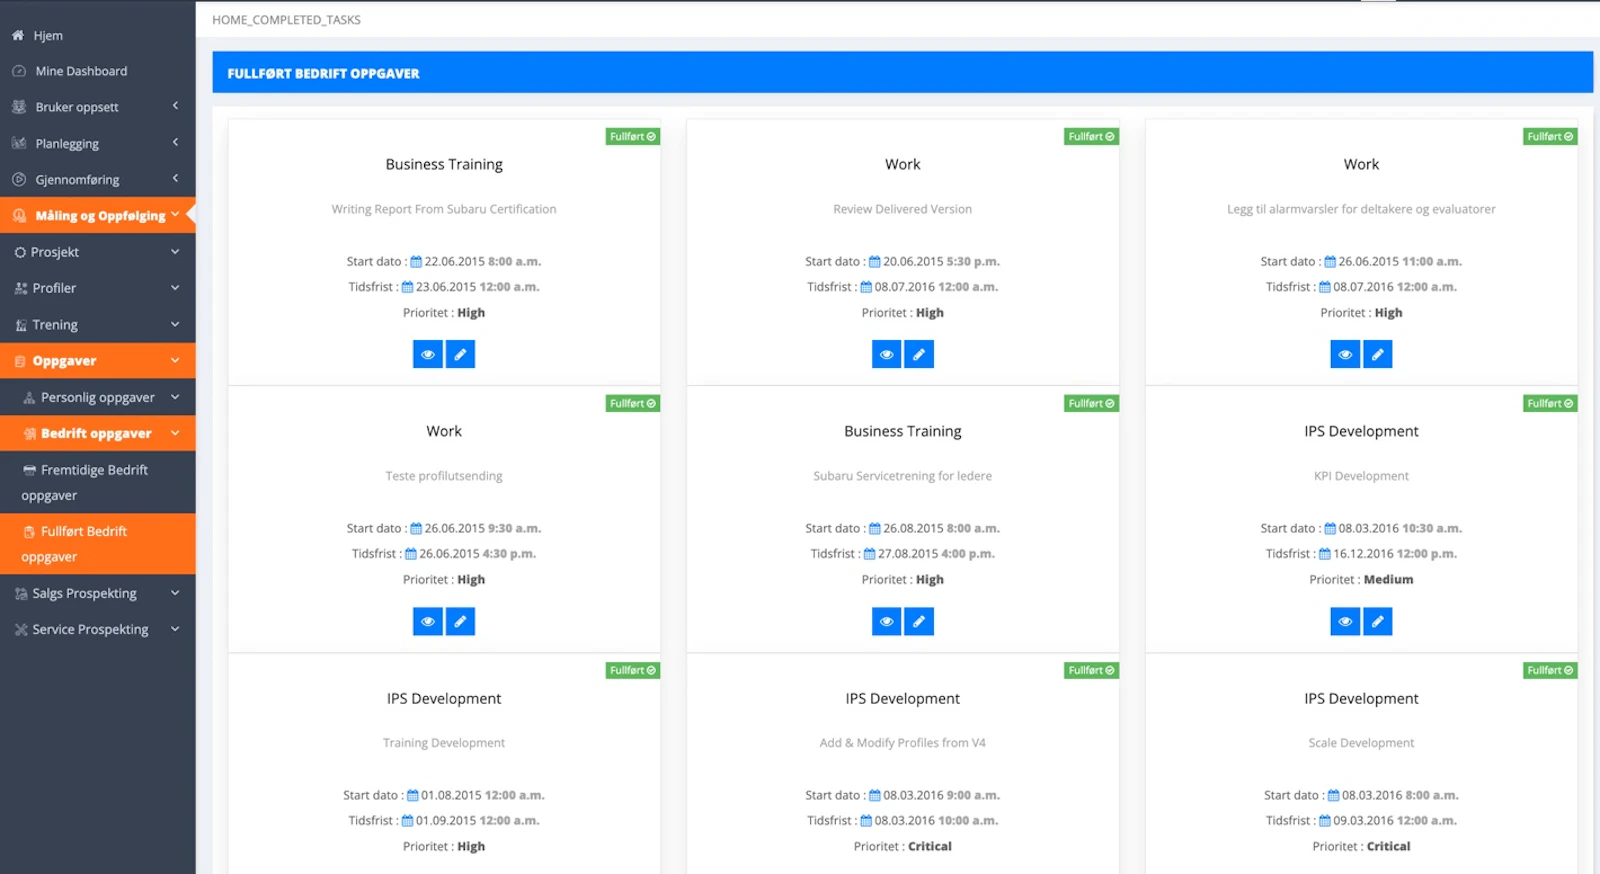The height and width of the screenshot is (874, 1600).
Task: View the Review Delivered Version task
Action: (886, 354)
